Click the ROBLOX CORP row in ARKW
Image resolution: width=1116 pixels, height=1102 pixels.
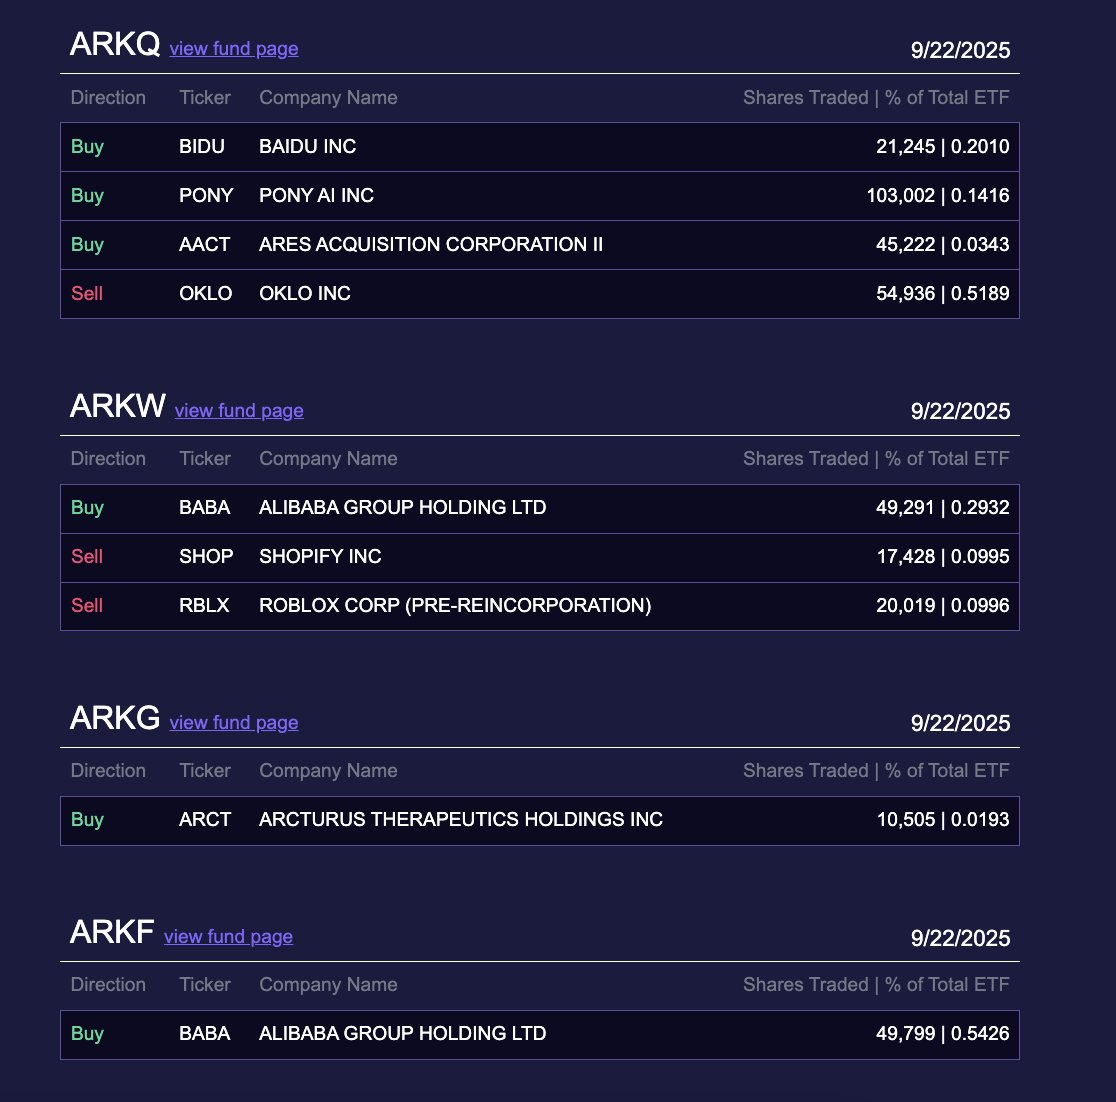point(453,605)
